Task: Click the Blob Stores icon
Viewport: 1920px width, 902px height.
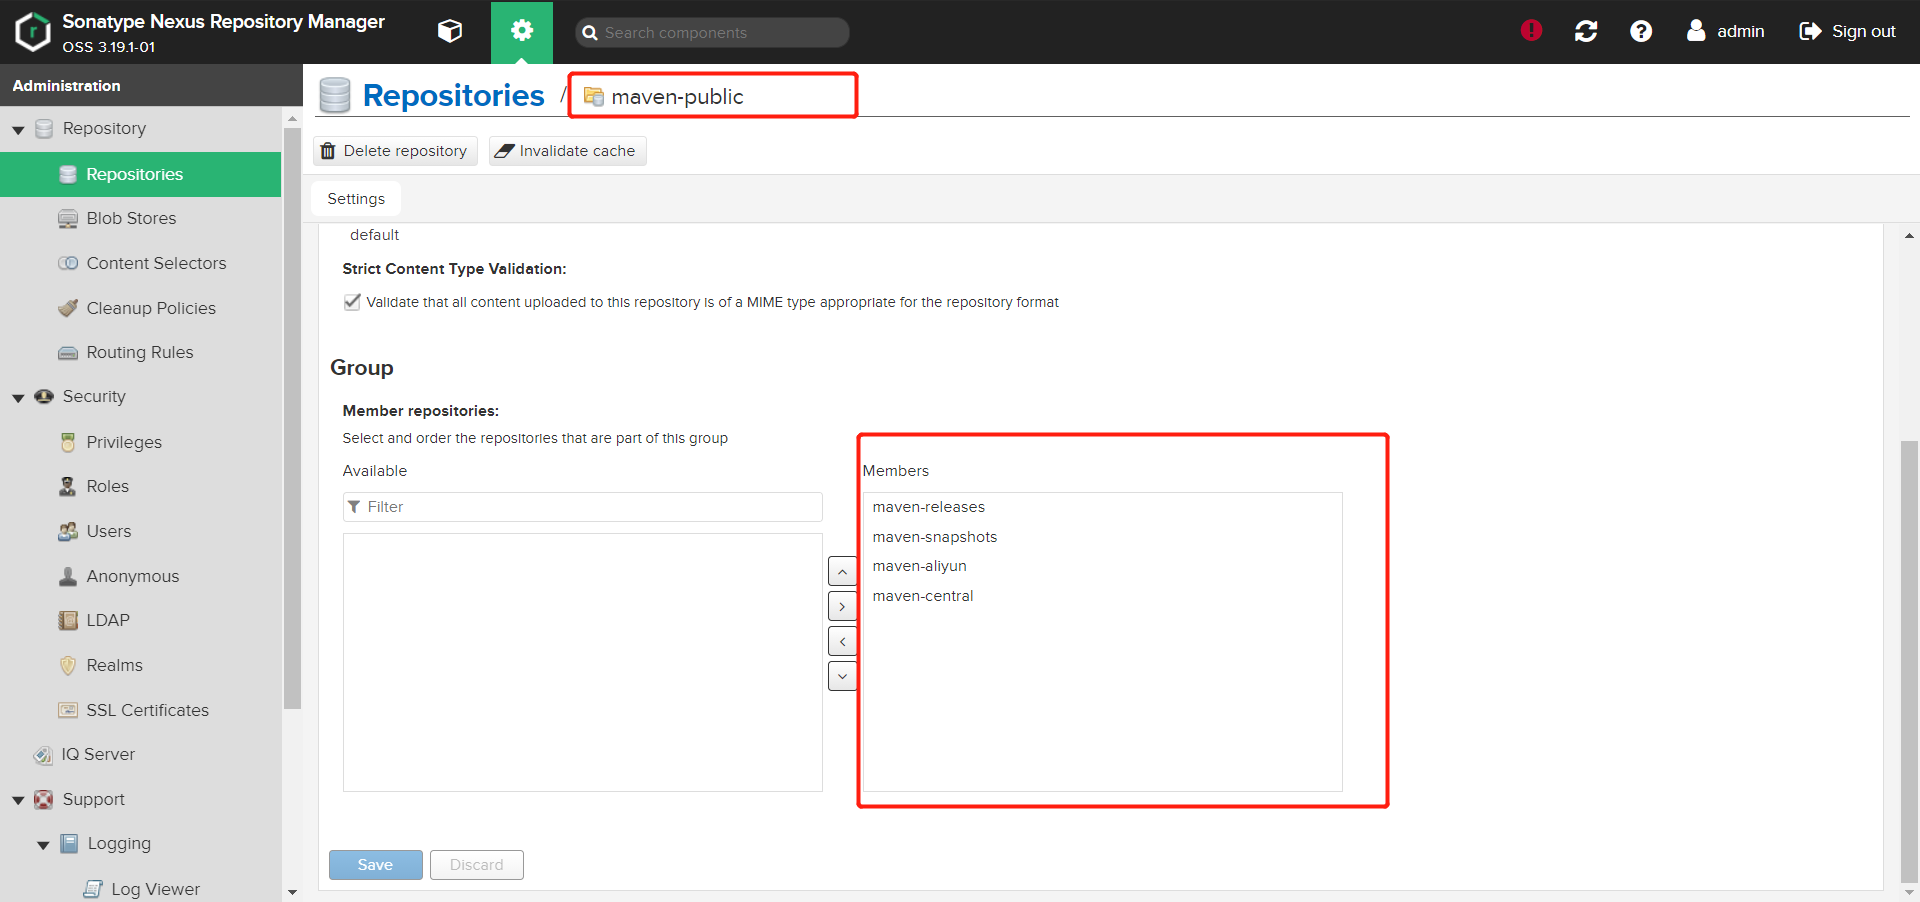Action: click(x=68, y=219)
